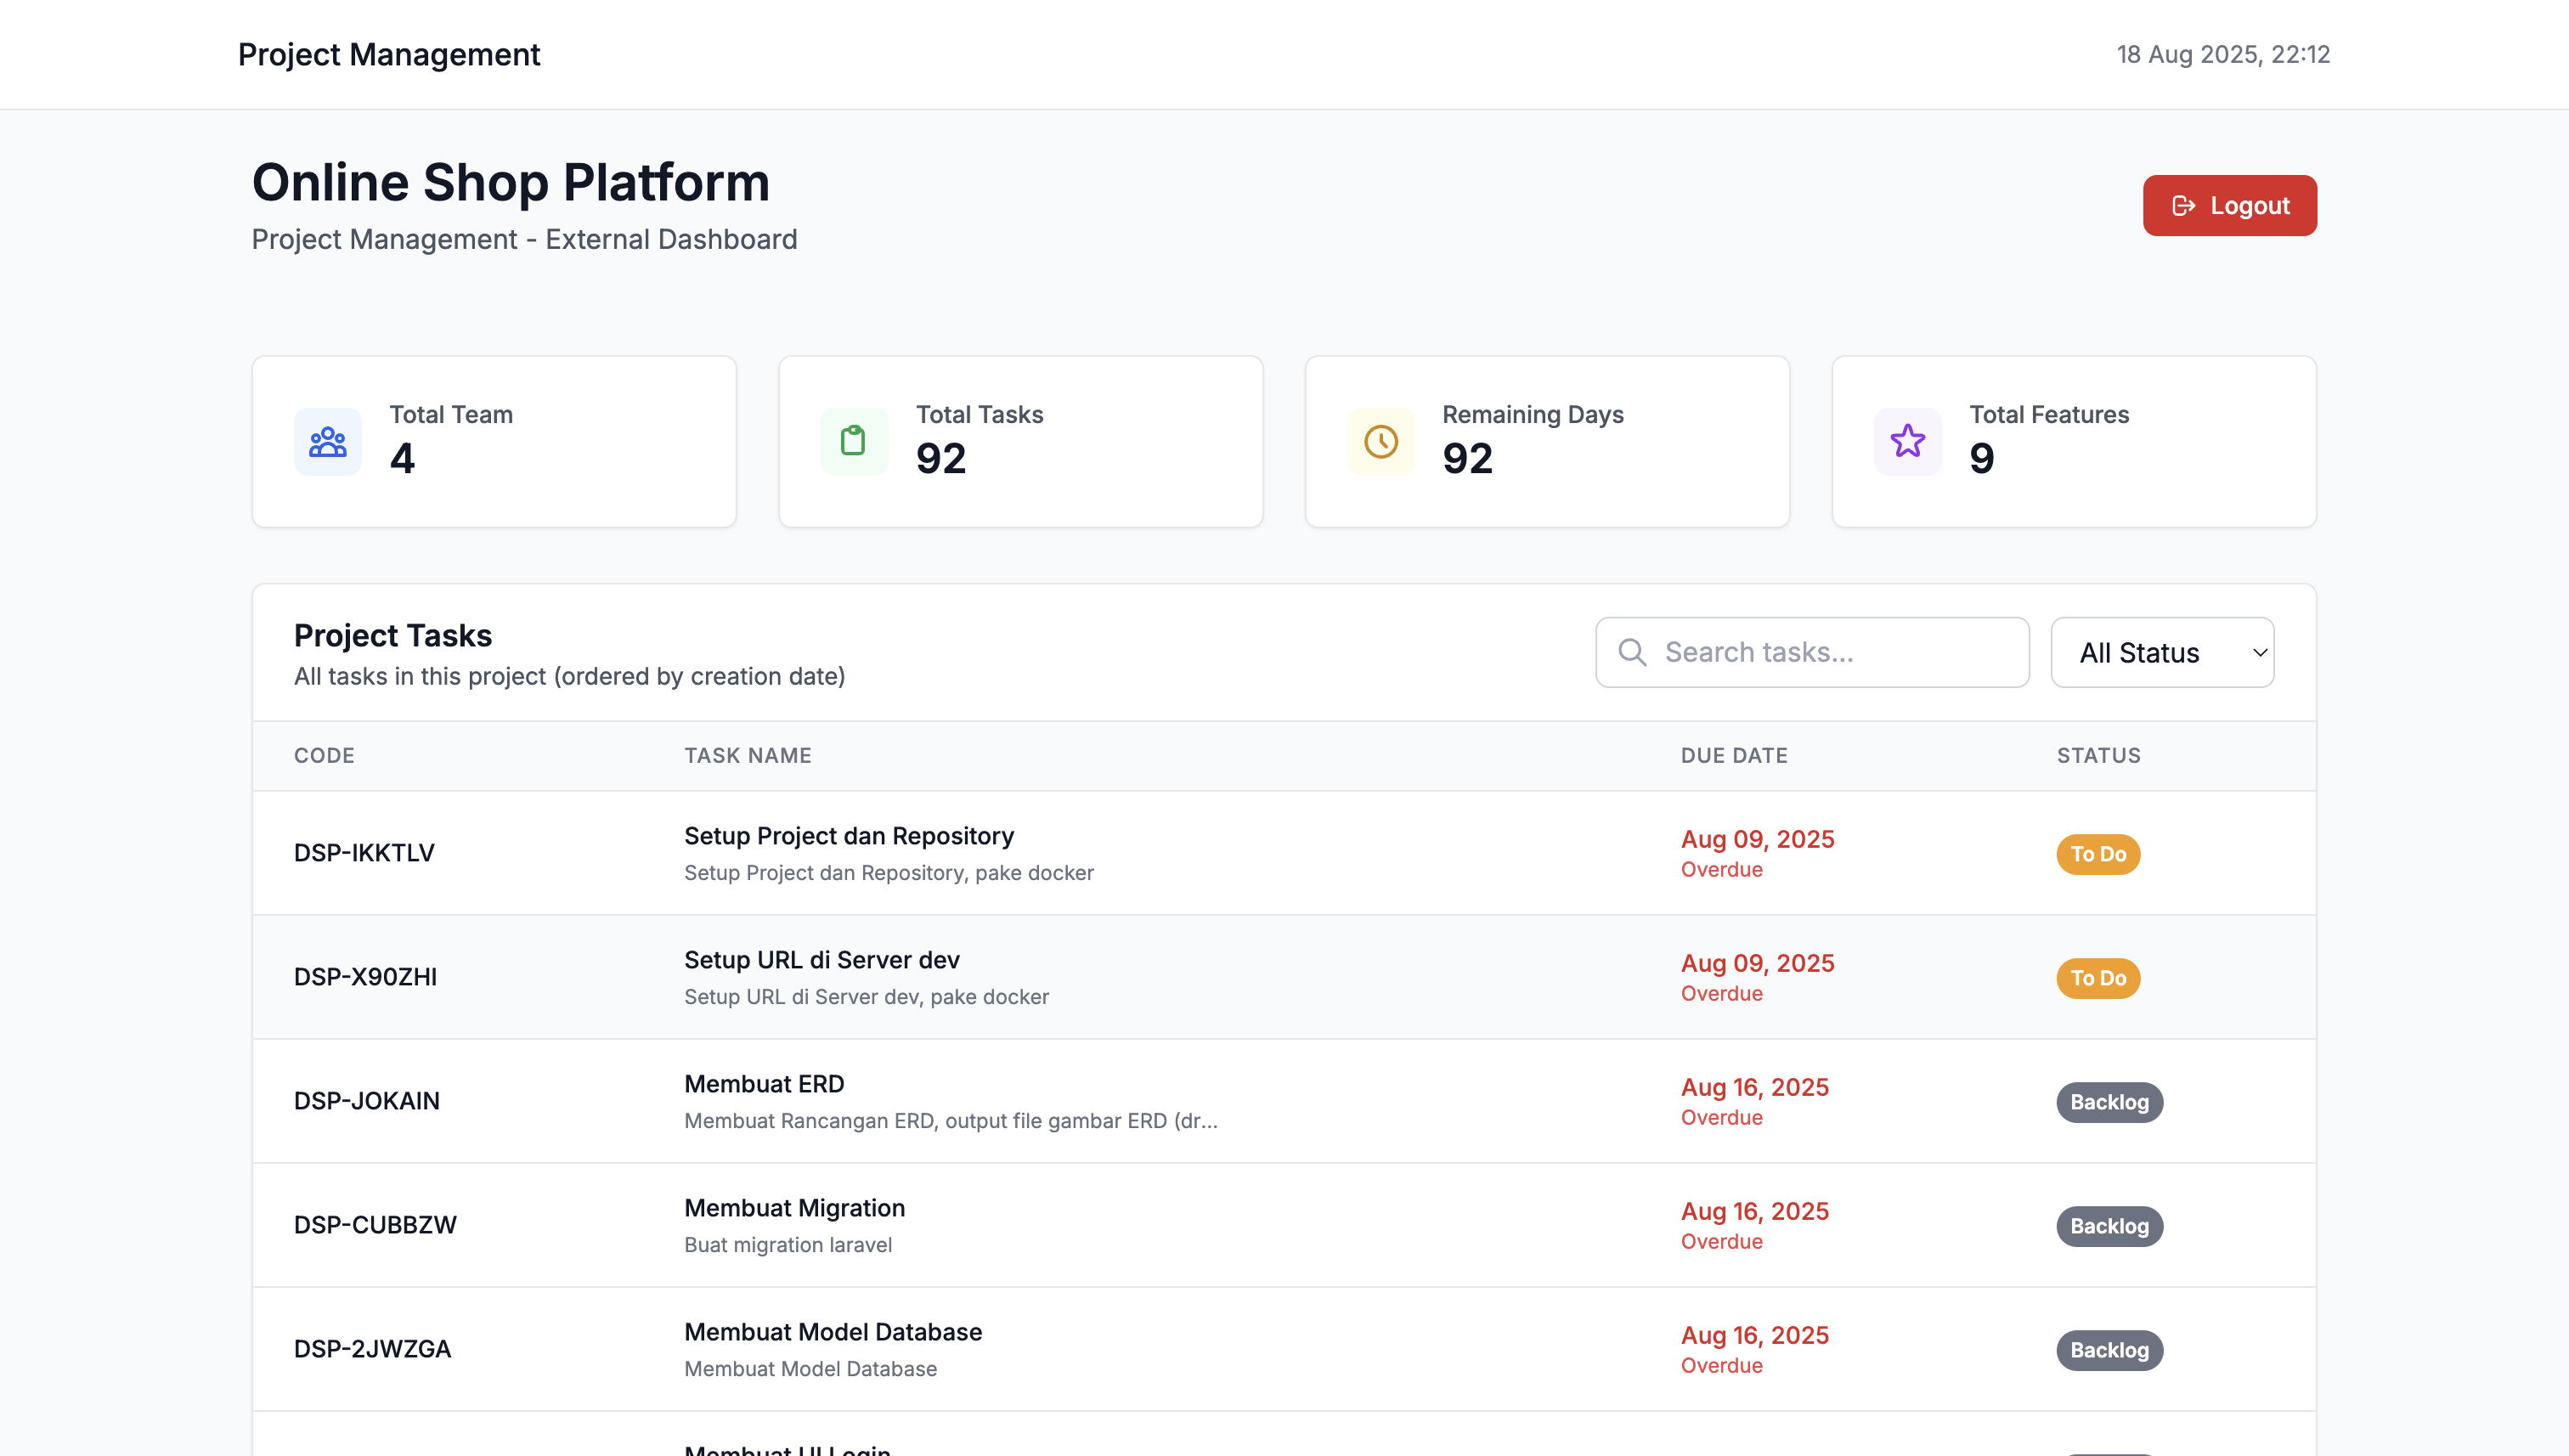The height and width of the screenshot is (1456, 2569).
Task: Click the Total Team people icon
Action: pos(327,441)
